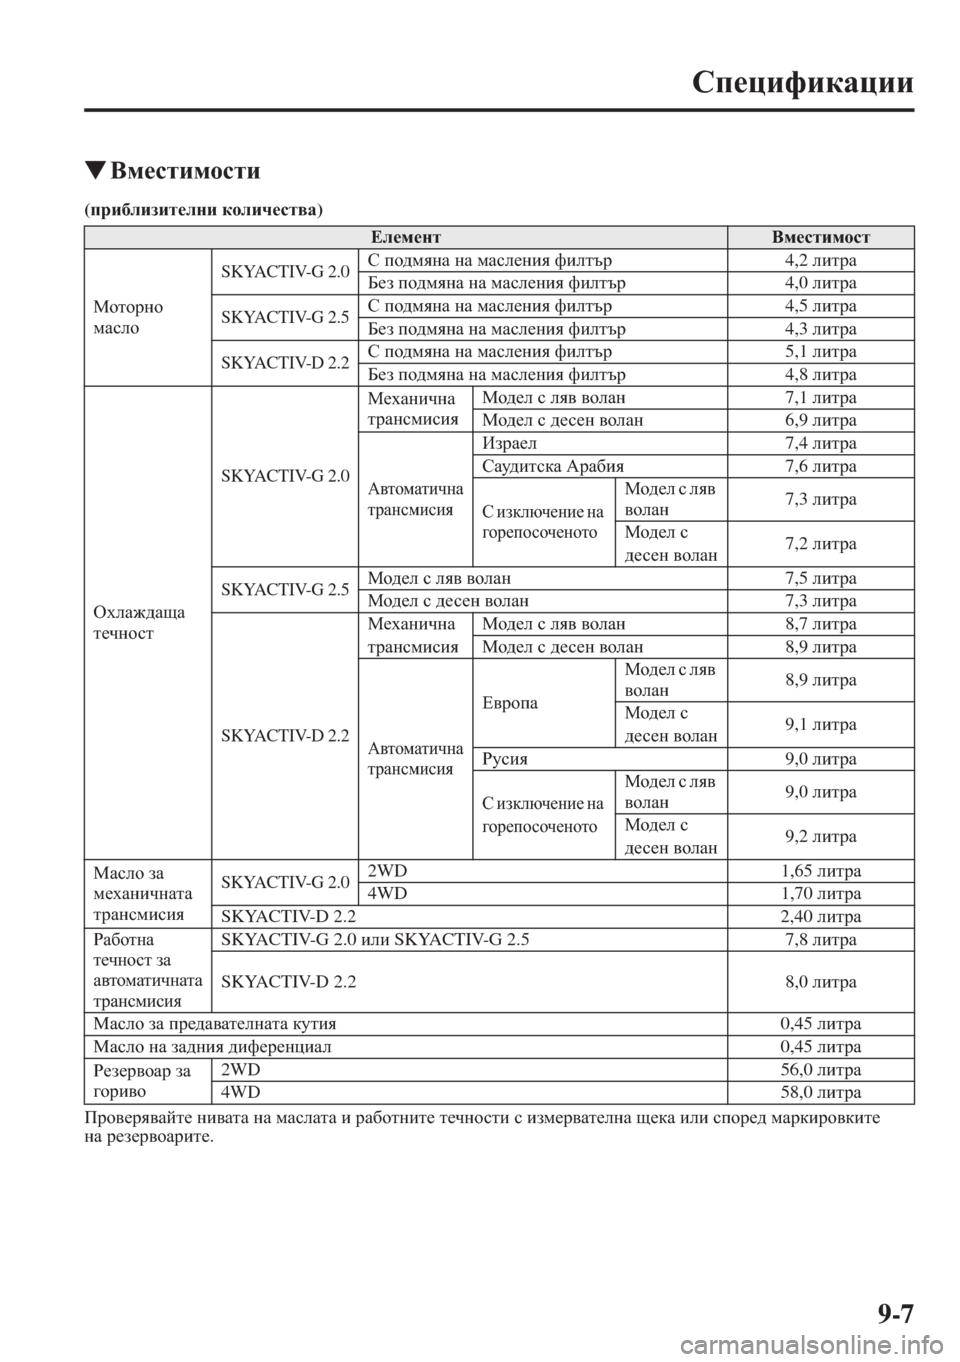Image resolution: width=960 pixels, height=1362 pixels.
Task: Click the 'Спецификации' page header
Action: 804,81
